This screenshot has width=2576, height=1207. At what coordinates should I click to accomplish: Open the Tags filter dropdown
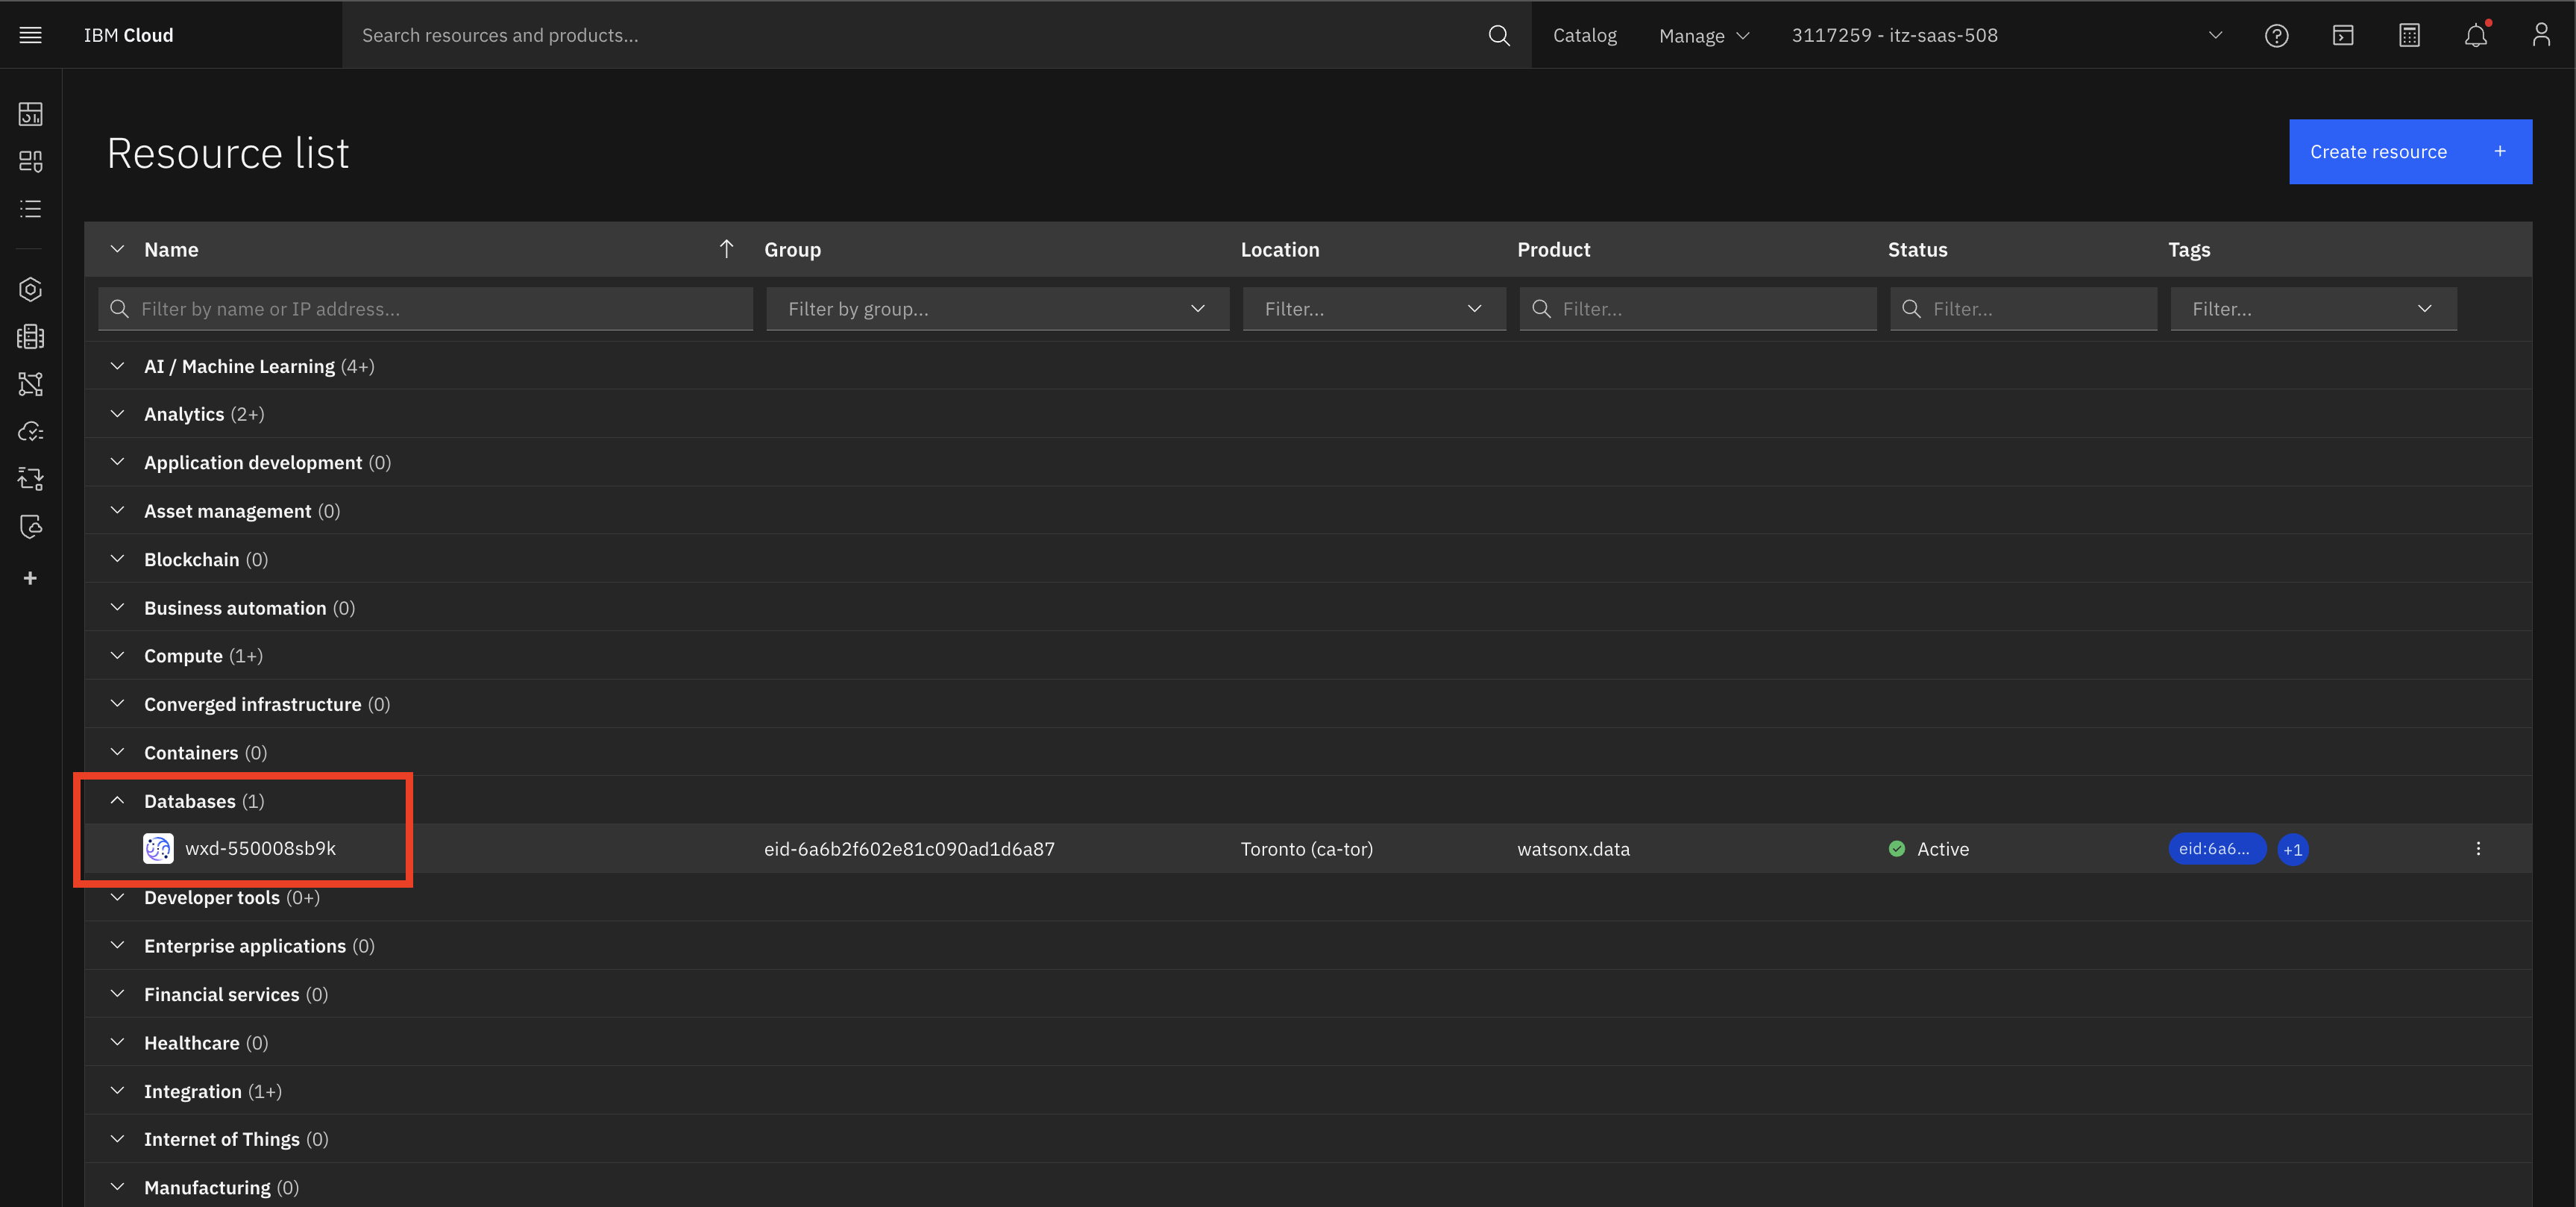(x=2313, y=309)
